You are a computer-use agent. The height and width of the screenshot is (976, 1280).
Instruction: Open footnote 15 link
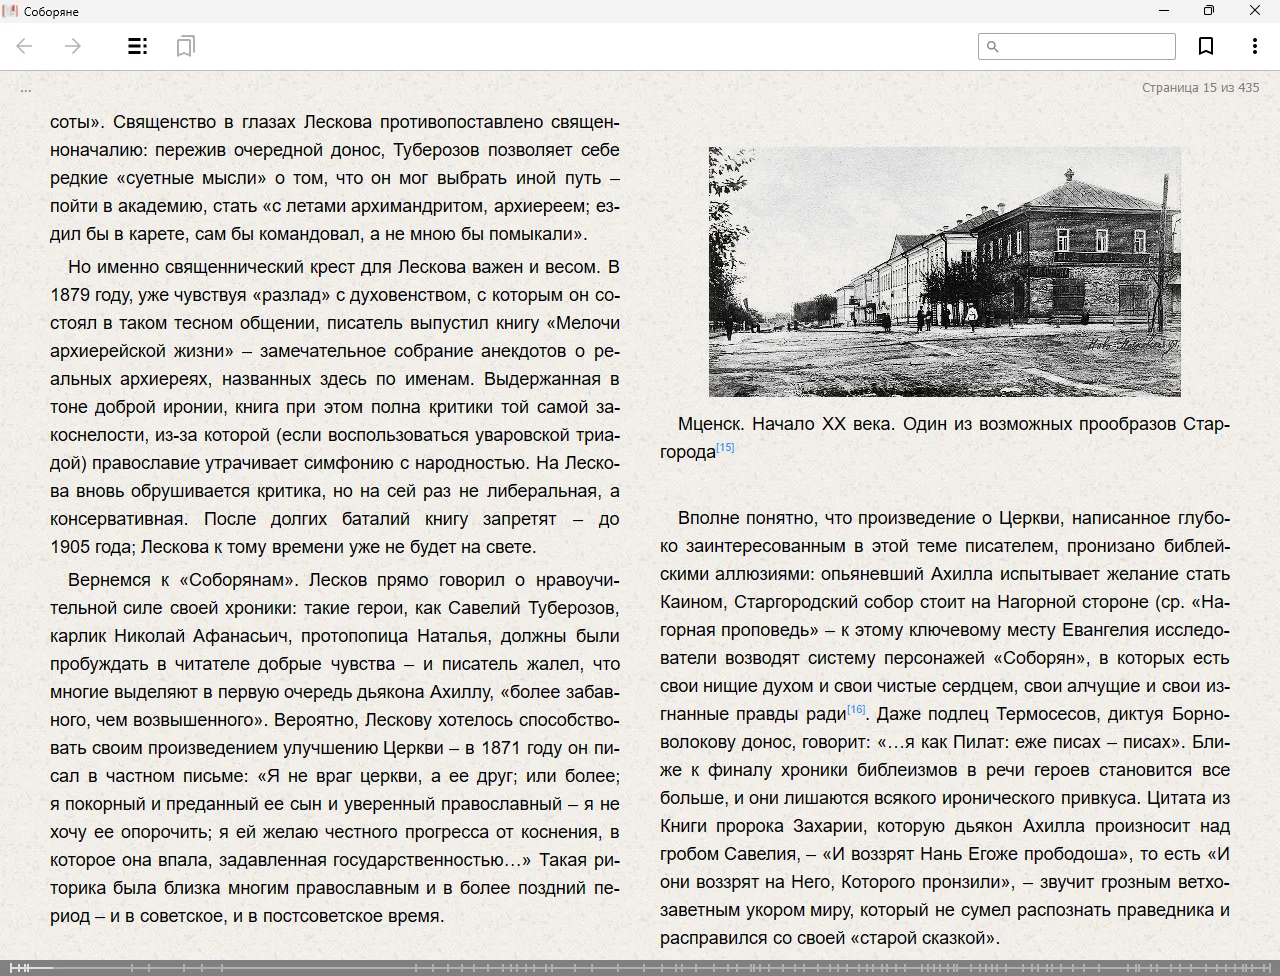click(725, 448)
